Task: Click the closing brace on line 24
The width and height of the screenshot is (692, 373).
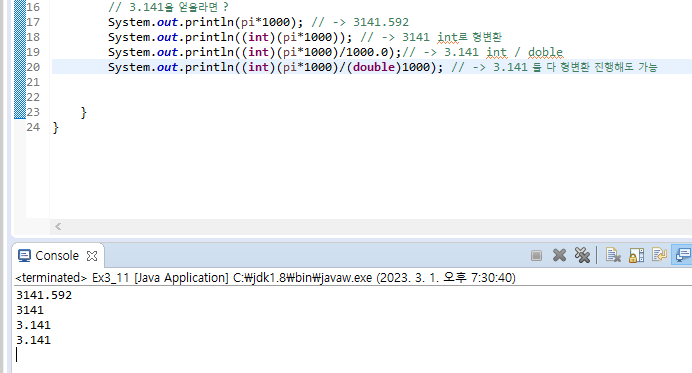Action: 56,128
